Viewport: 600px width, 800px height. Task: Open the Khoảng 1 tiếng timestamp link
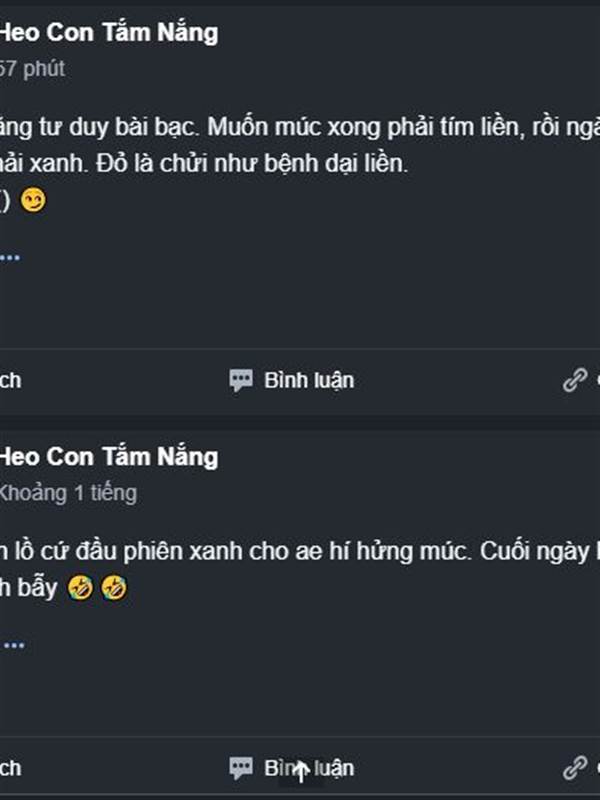point(68,493)
